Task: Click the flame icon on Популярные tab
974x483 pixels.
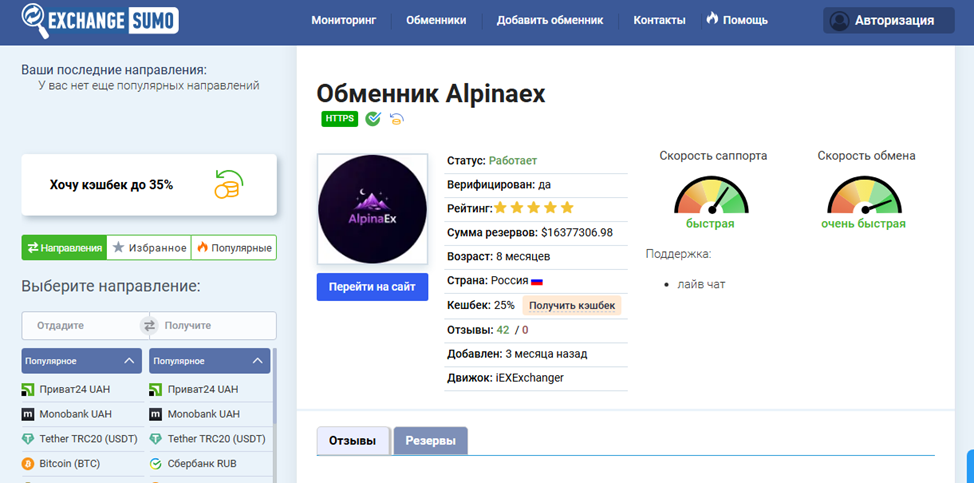Action: coord(202,247)
